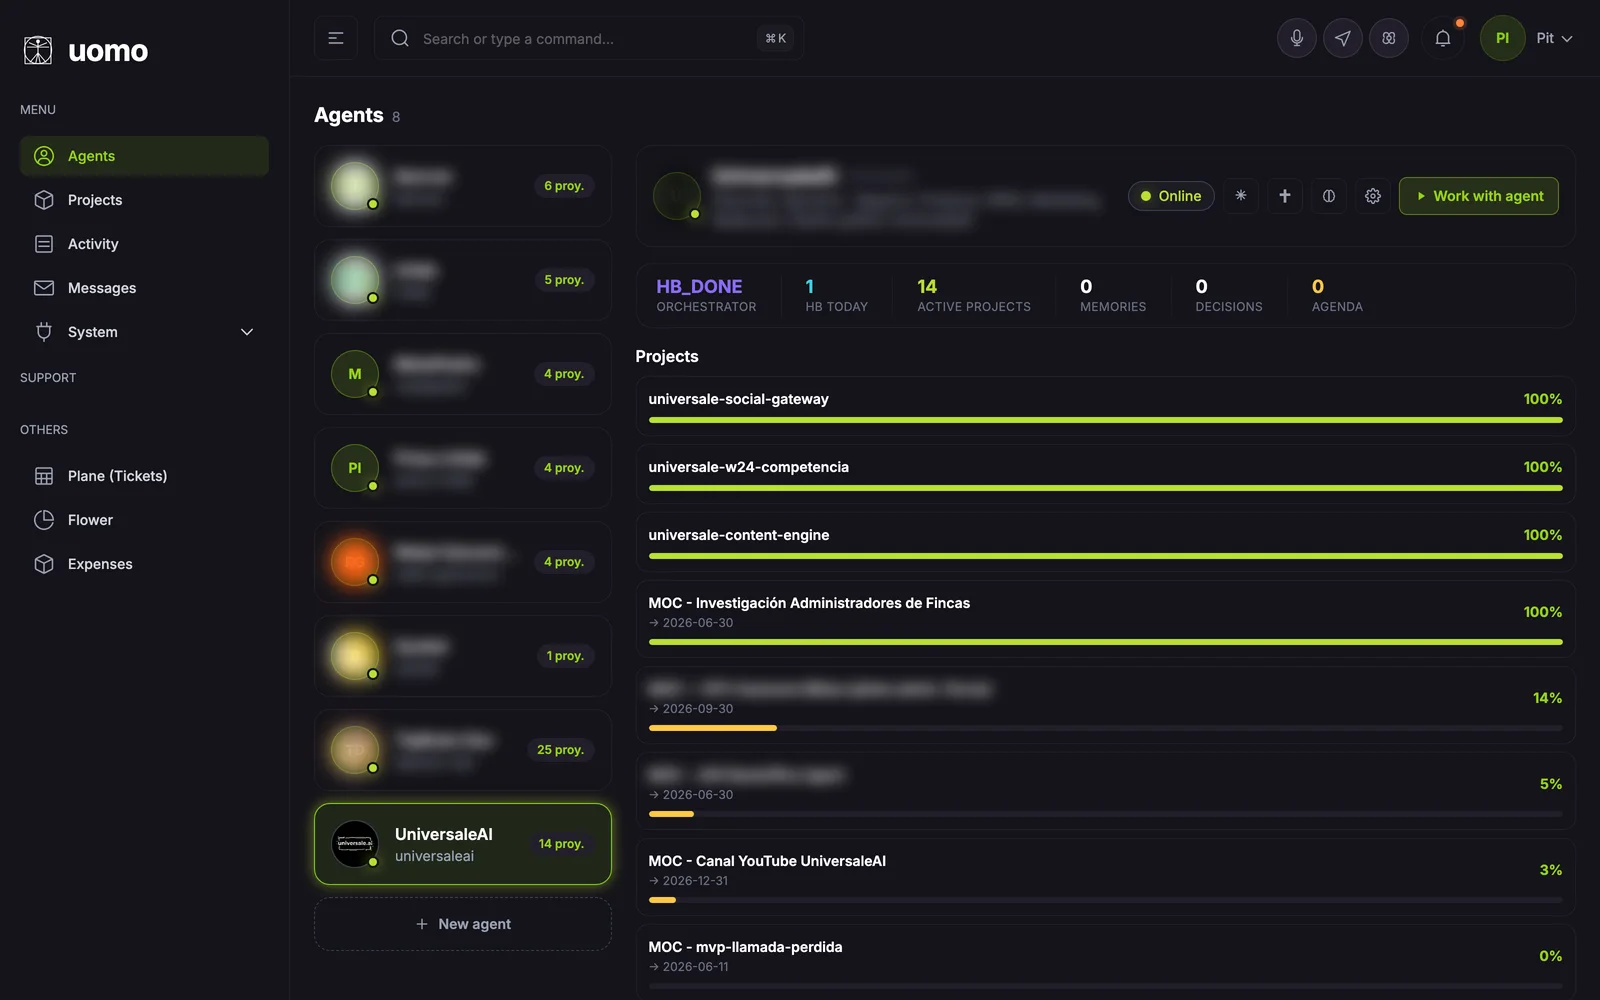Screen dimensions: 1600x1000
Task: Select the agent card with 25 proy.
Action: coord(463,750)
